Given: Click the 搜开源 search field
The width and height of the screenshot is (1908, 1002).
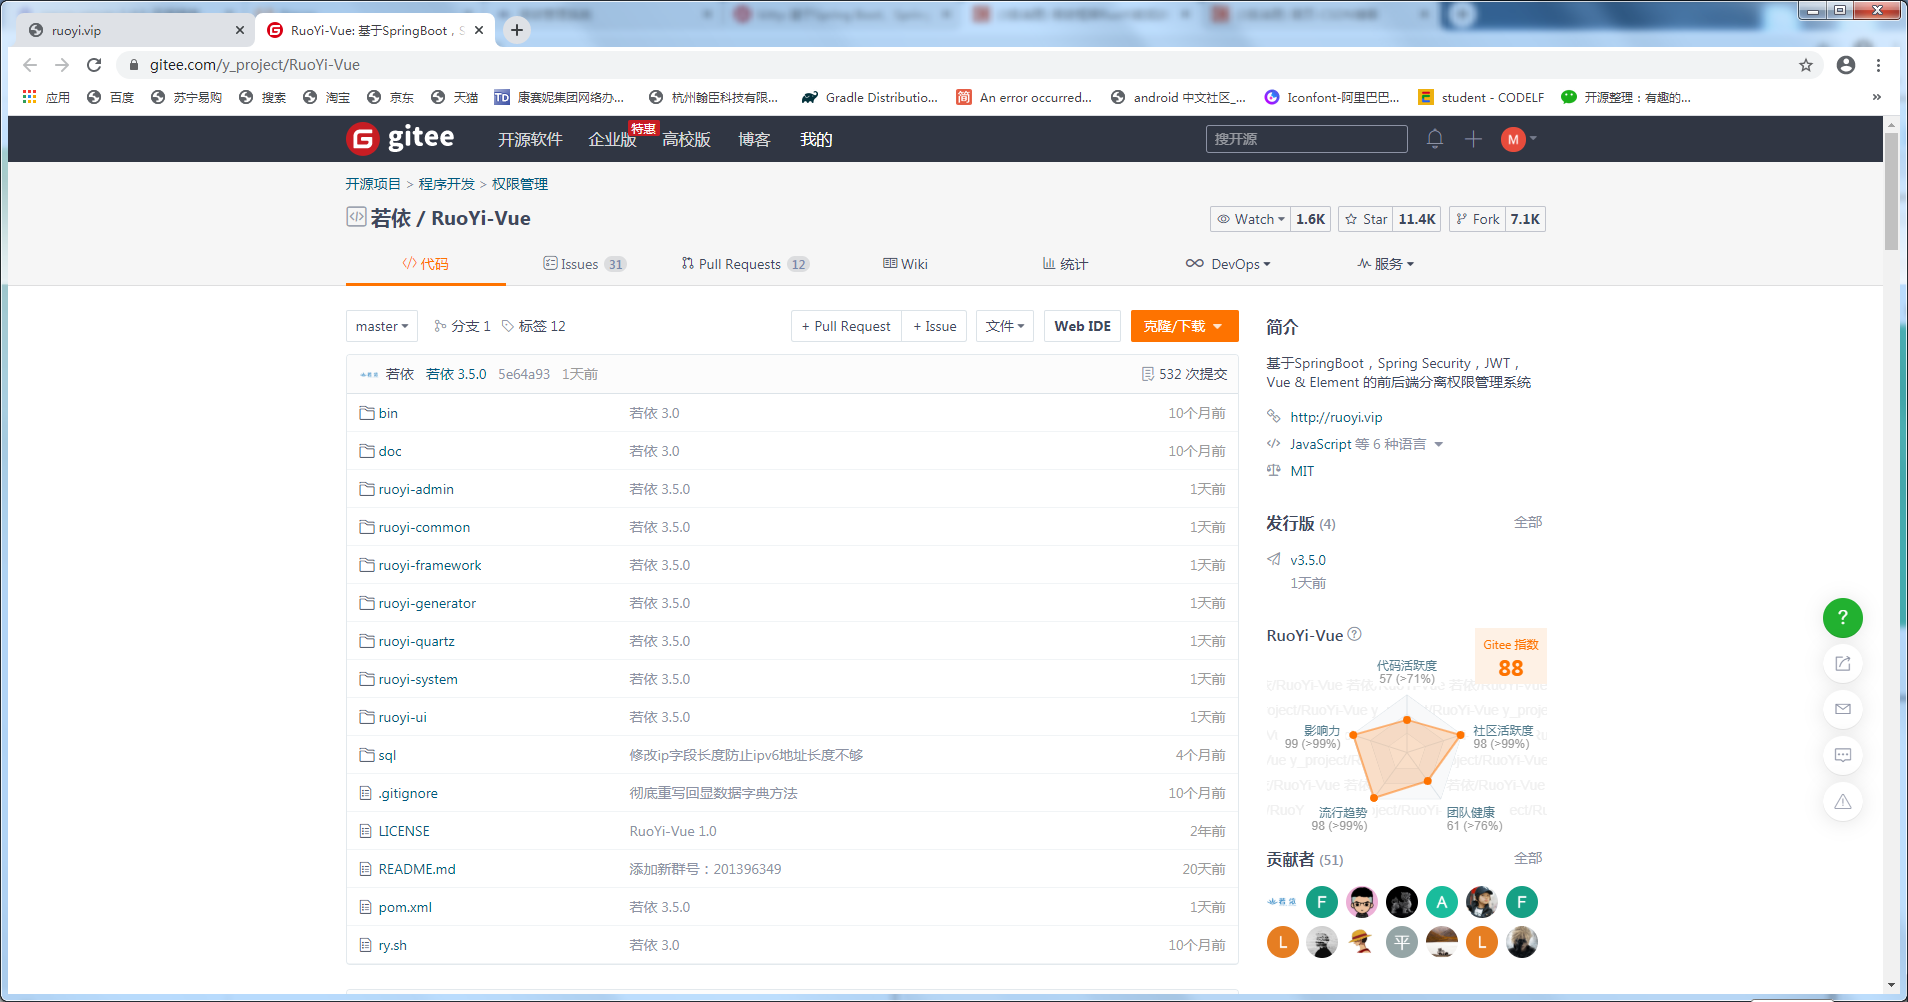Looking at the screenshot, I should (x=1306, y=139).
